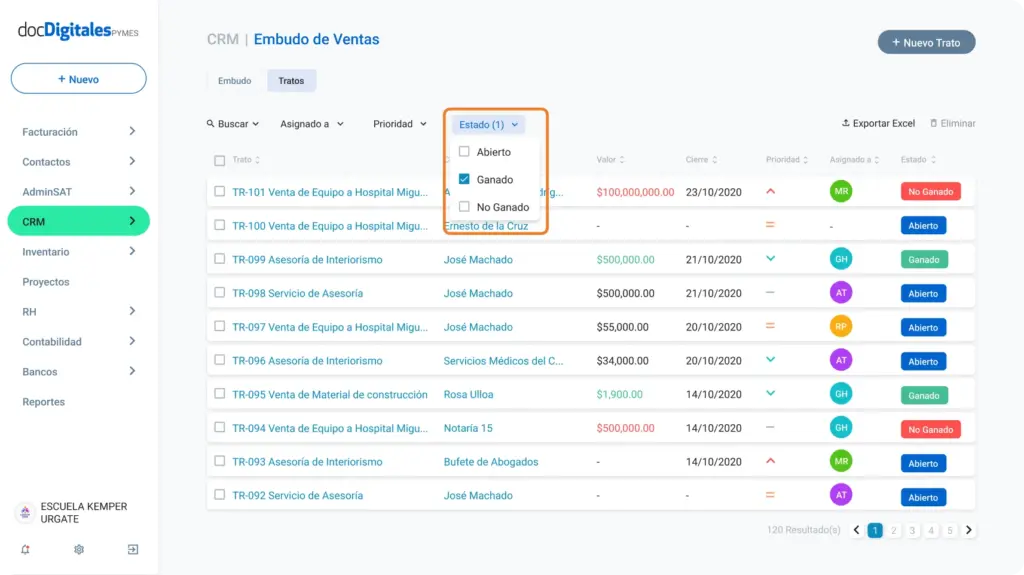Viewport: 1024px width, 575px height.
Task: Click the AT avatar on TR-092 row
Action: (x=840, y=495)
